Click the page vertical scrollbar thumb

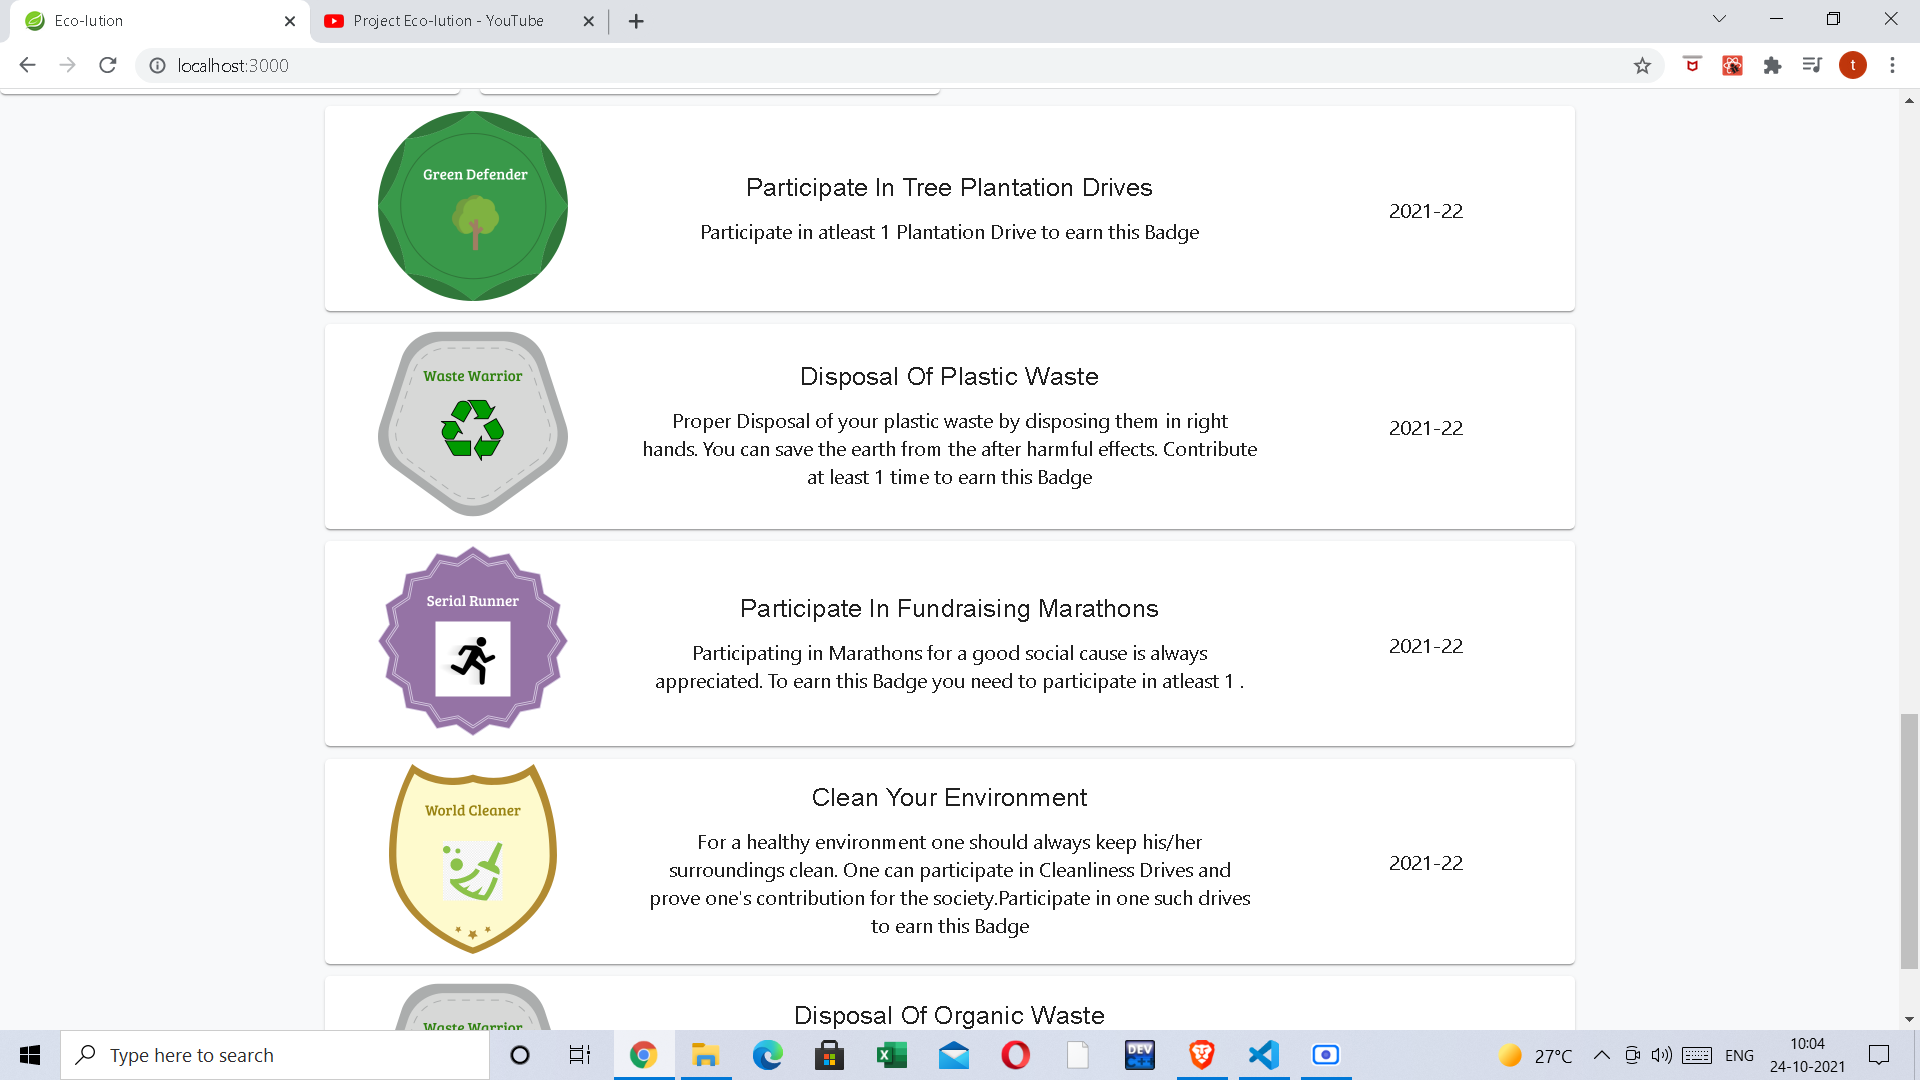1909,840
